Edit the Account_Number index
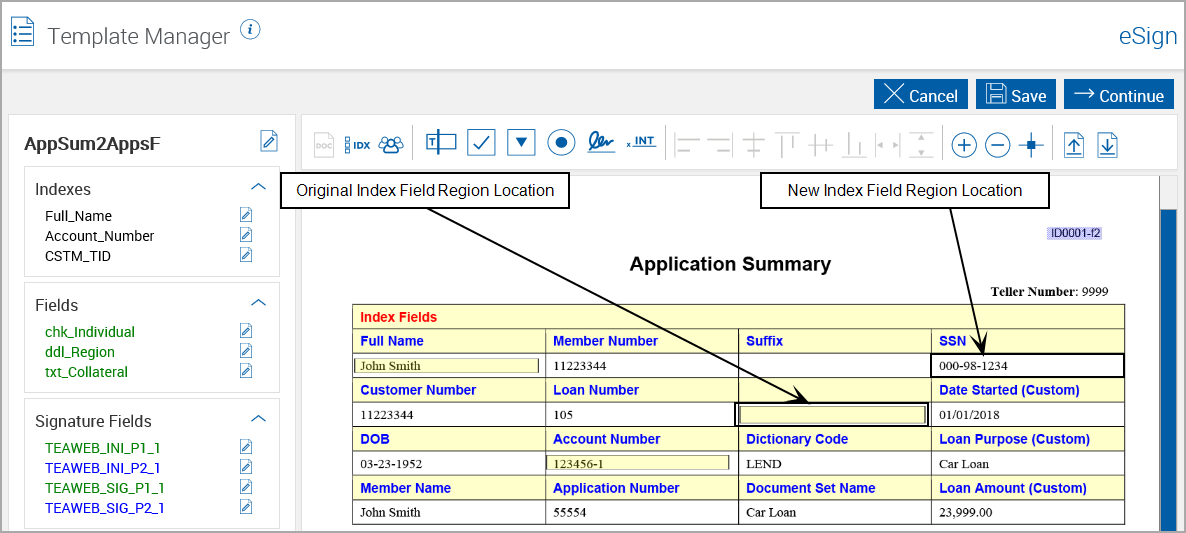The width and height of the screenshot is (1186, 533). tap(246, 235)
